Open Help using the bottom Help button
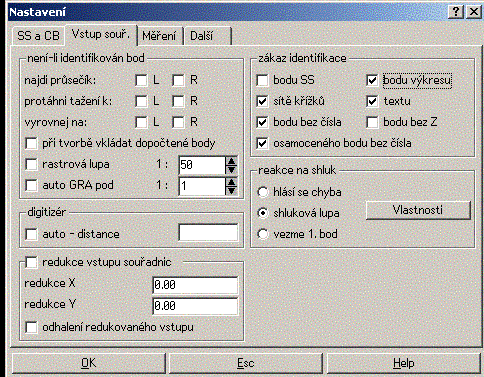Screen dimensions: 484x377 [403, 363]
